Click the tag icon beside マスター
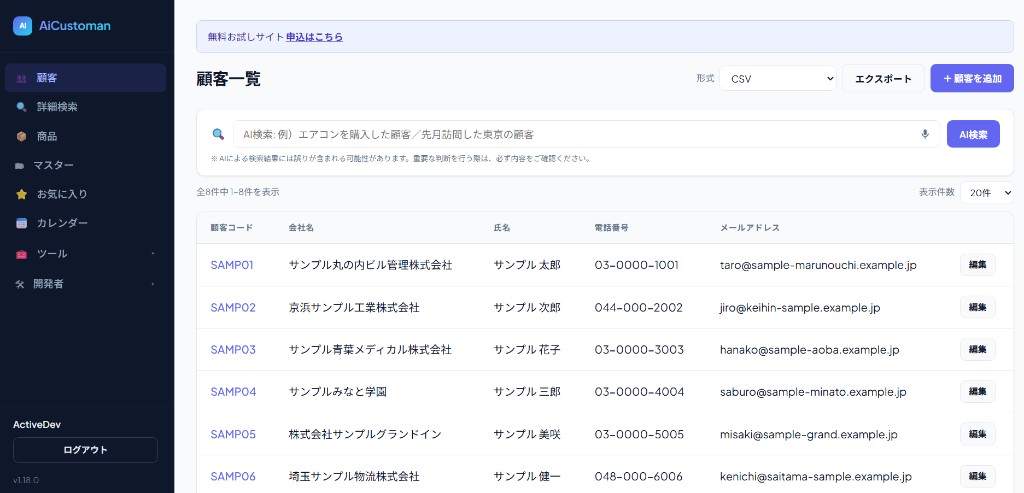The height and width of the screenshot is (493, 1024). (19, 166)
